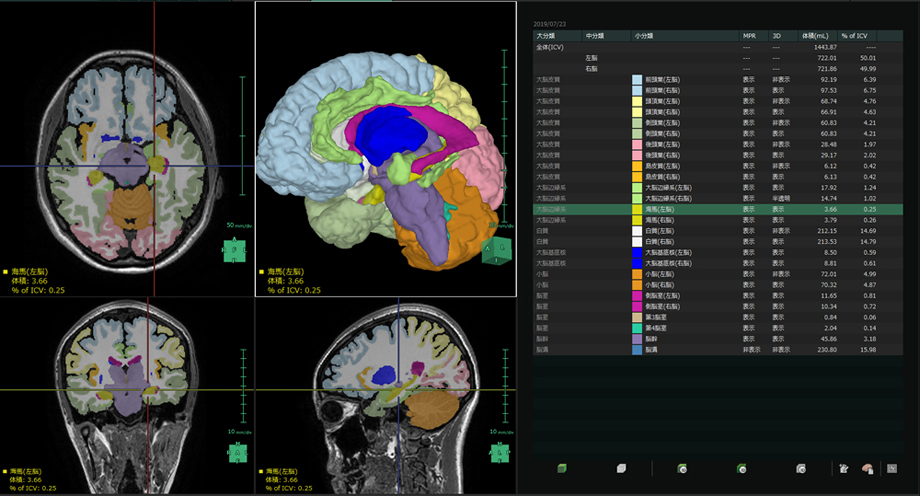Click the 中分類 column header
The width and height of the screenshot is (920, 496).
point(606,36)
